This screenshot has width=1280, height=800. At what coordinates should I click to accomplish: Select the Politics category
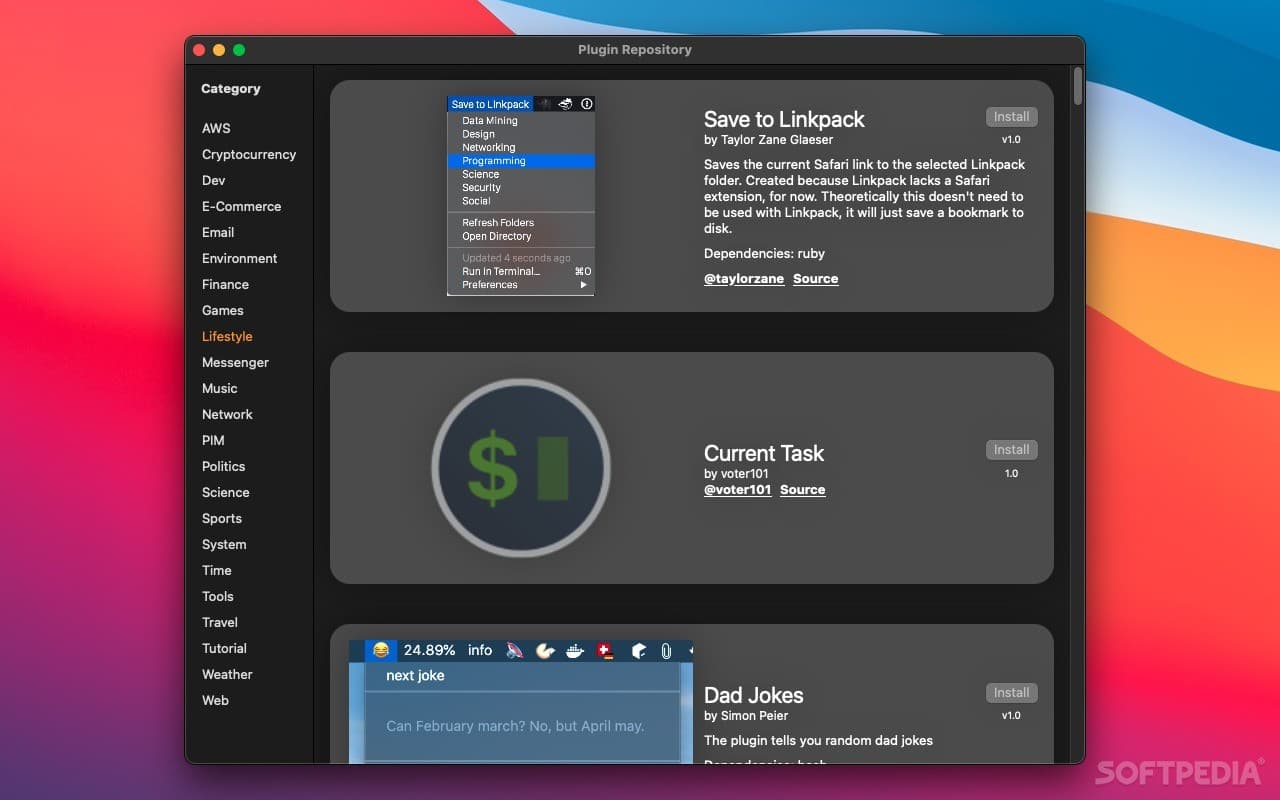[223, 466]
